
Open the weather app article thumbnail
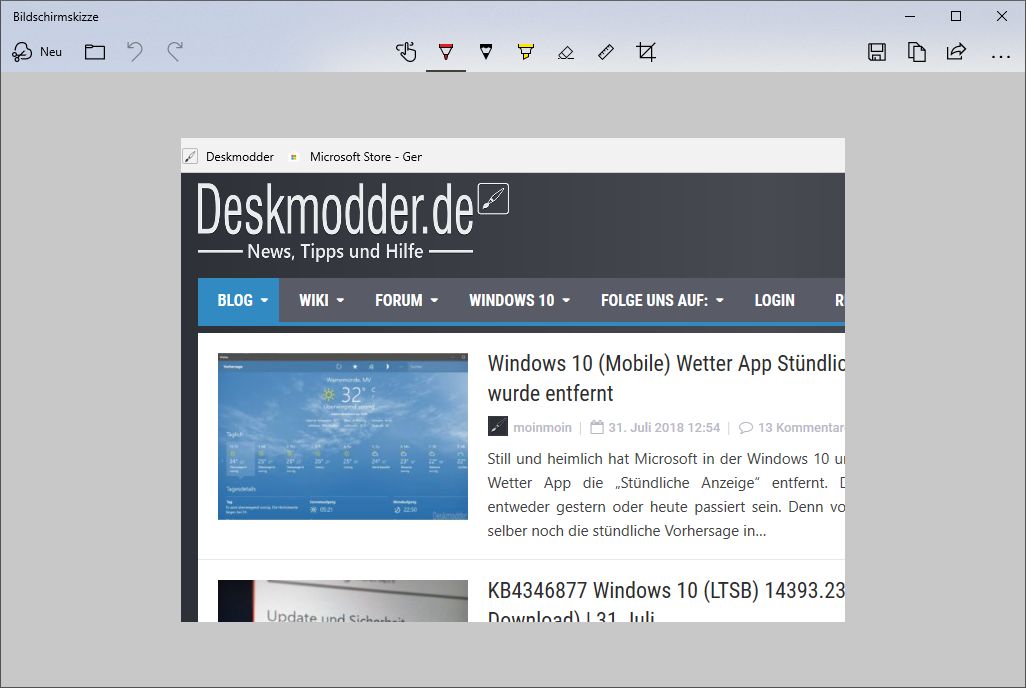[343, 437]
